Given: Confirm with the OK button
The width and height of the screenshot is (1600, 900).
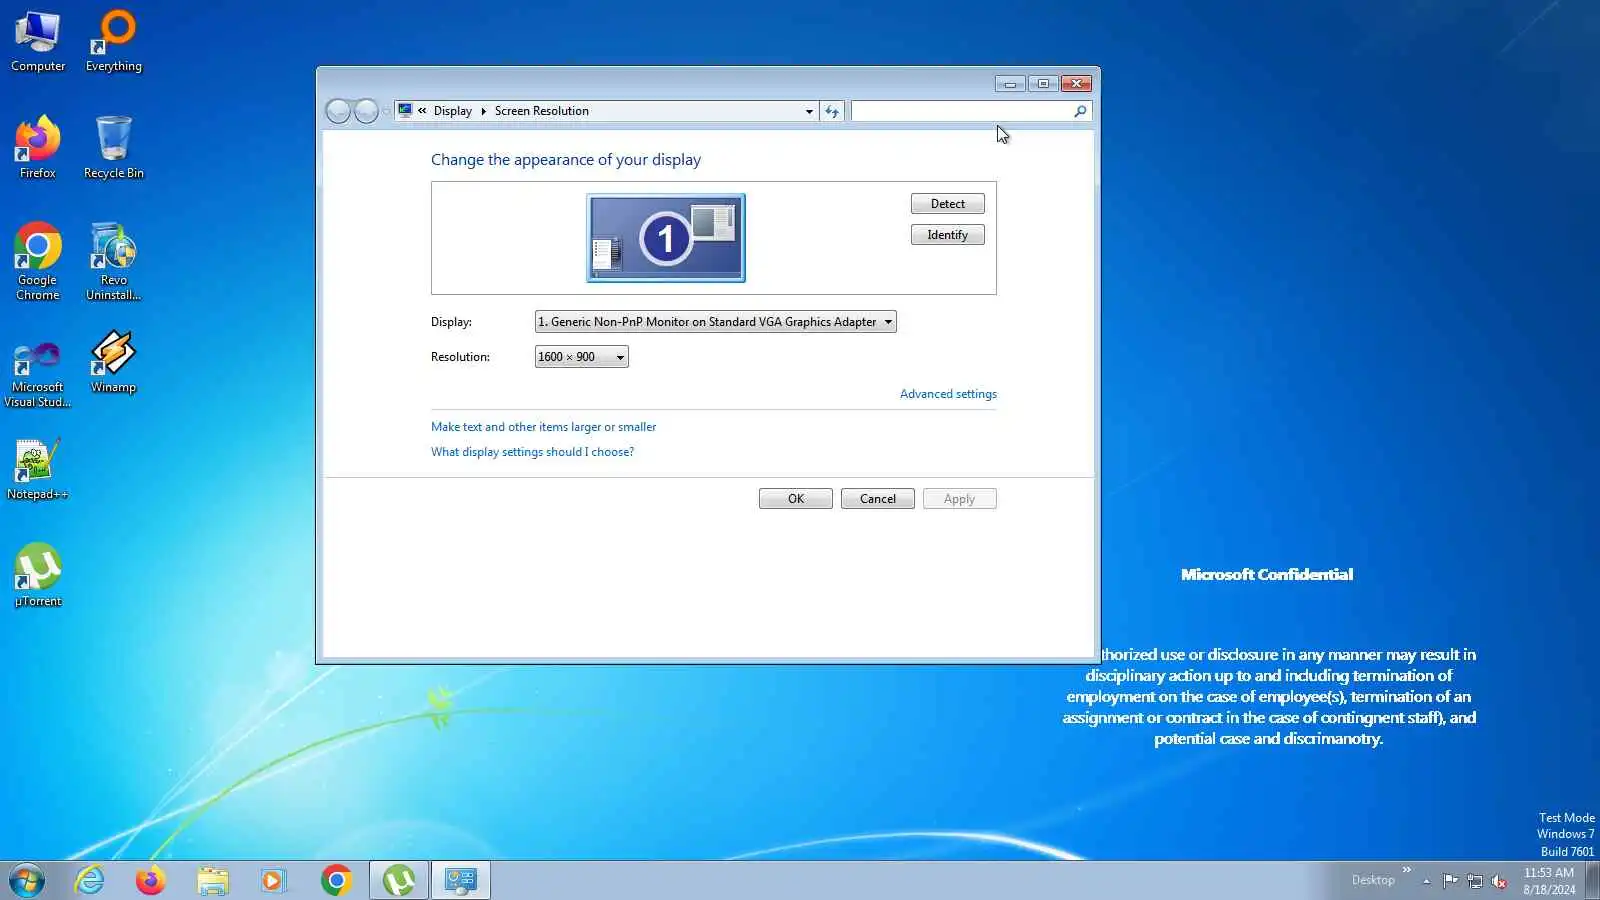Looking at the screenshot, I should tap(796, 499).
